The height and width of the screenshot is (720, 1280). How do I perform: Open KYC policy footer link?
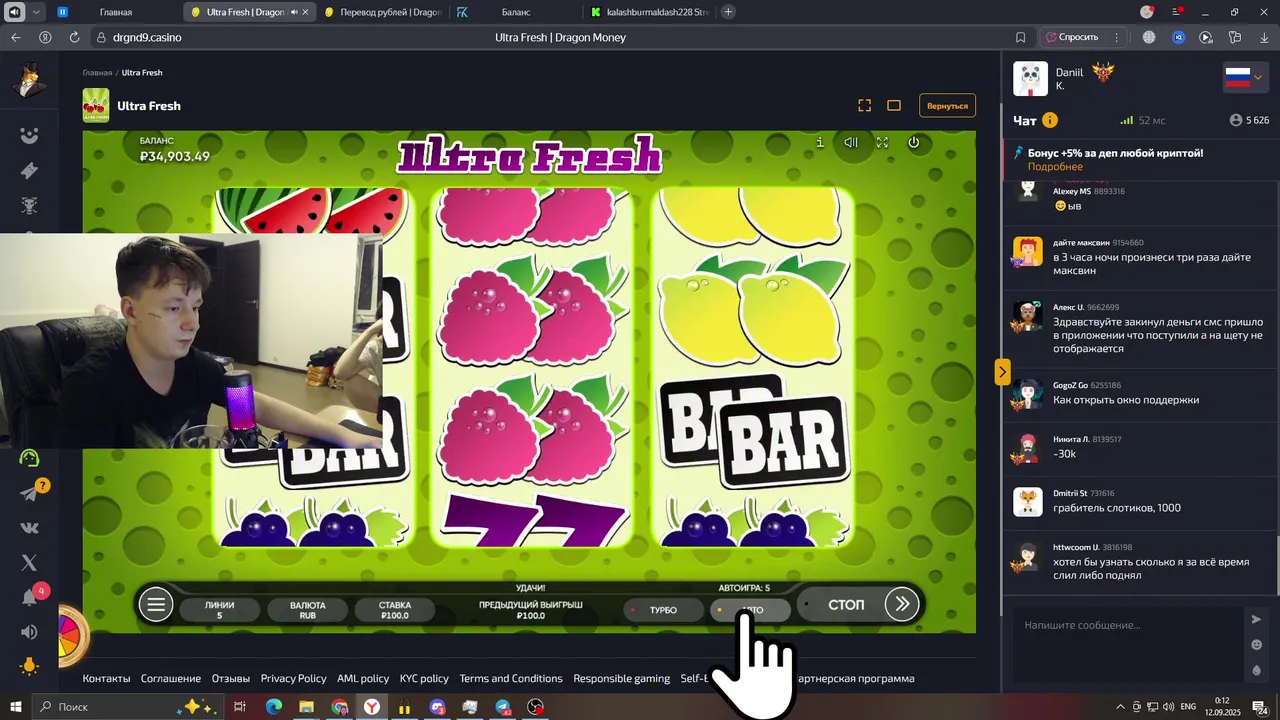(424, 678)
